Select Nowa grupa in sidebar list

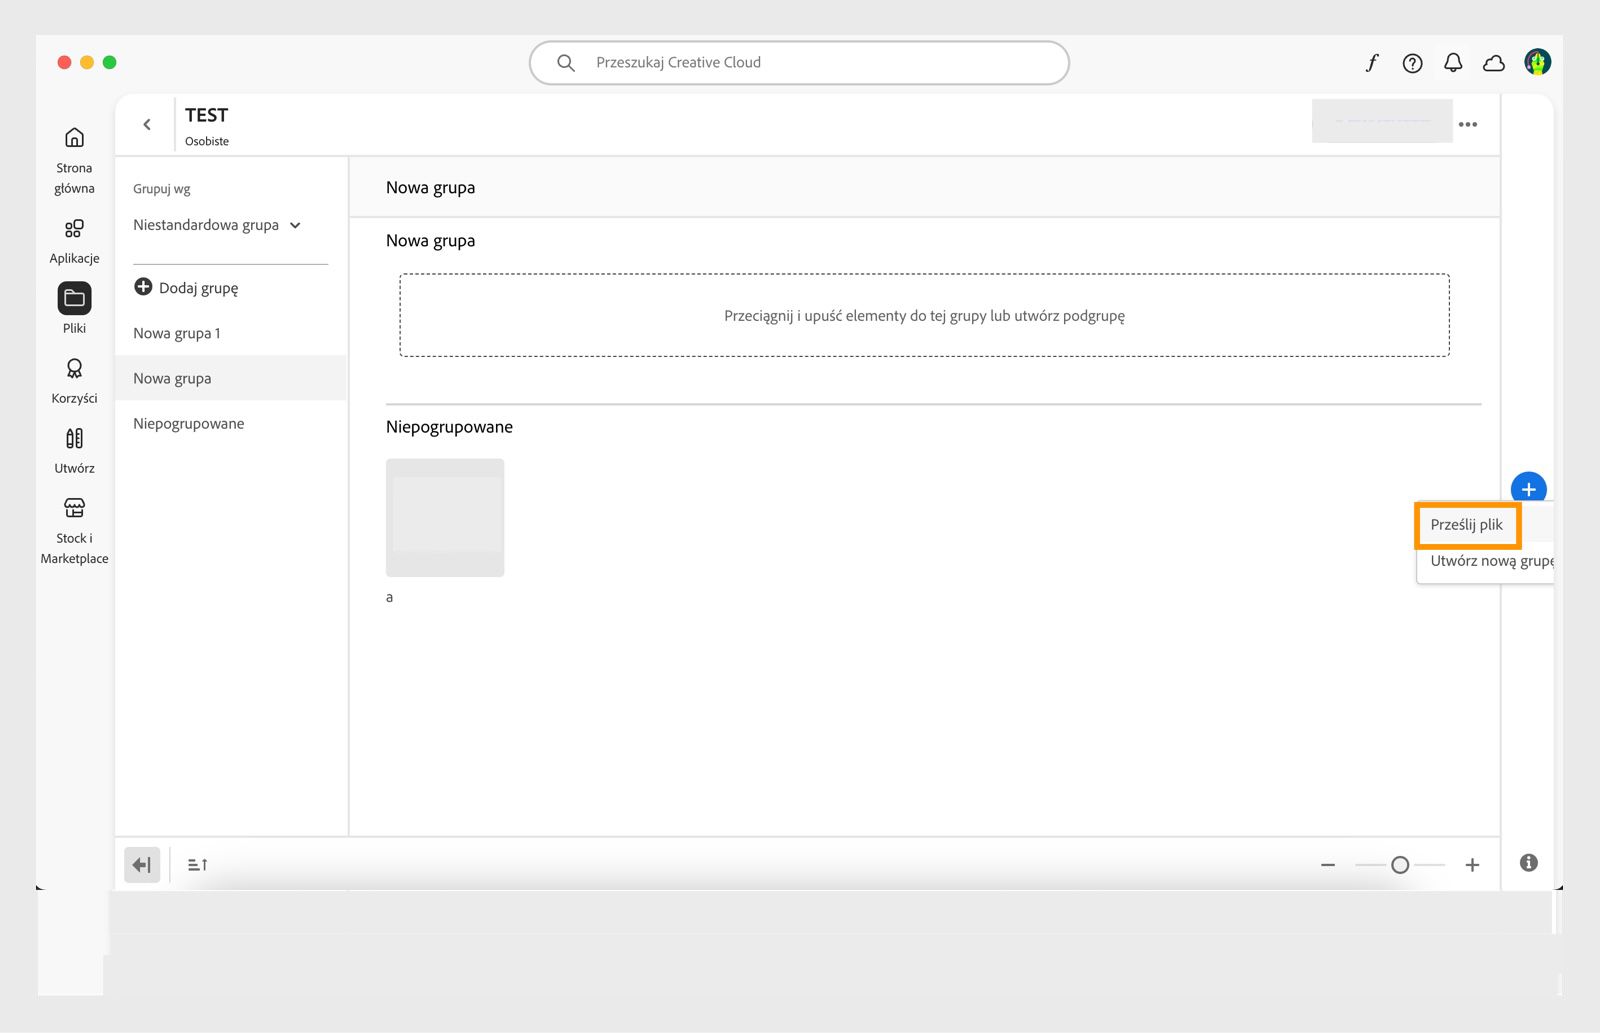click(231, 378)
